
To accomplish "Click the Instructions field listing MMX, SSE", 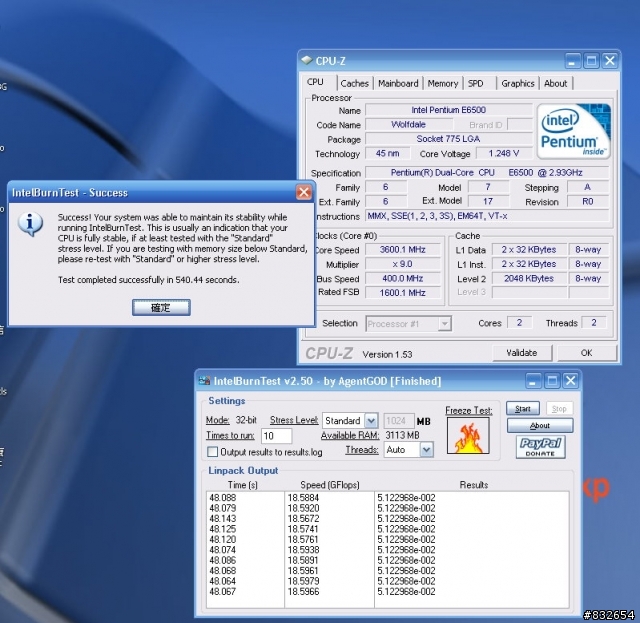I will [x=487, y=216].
